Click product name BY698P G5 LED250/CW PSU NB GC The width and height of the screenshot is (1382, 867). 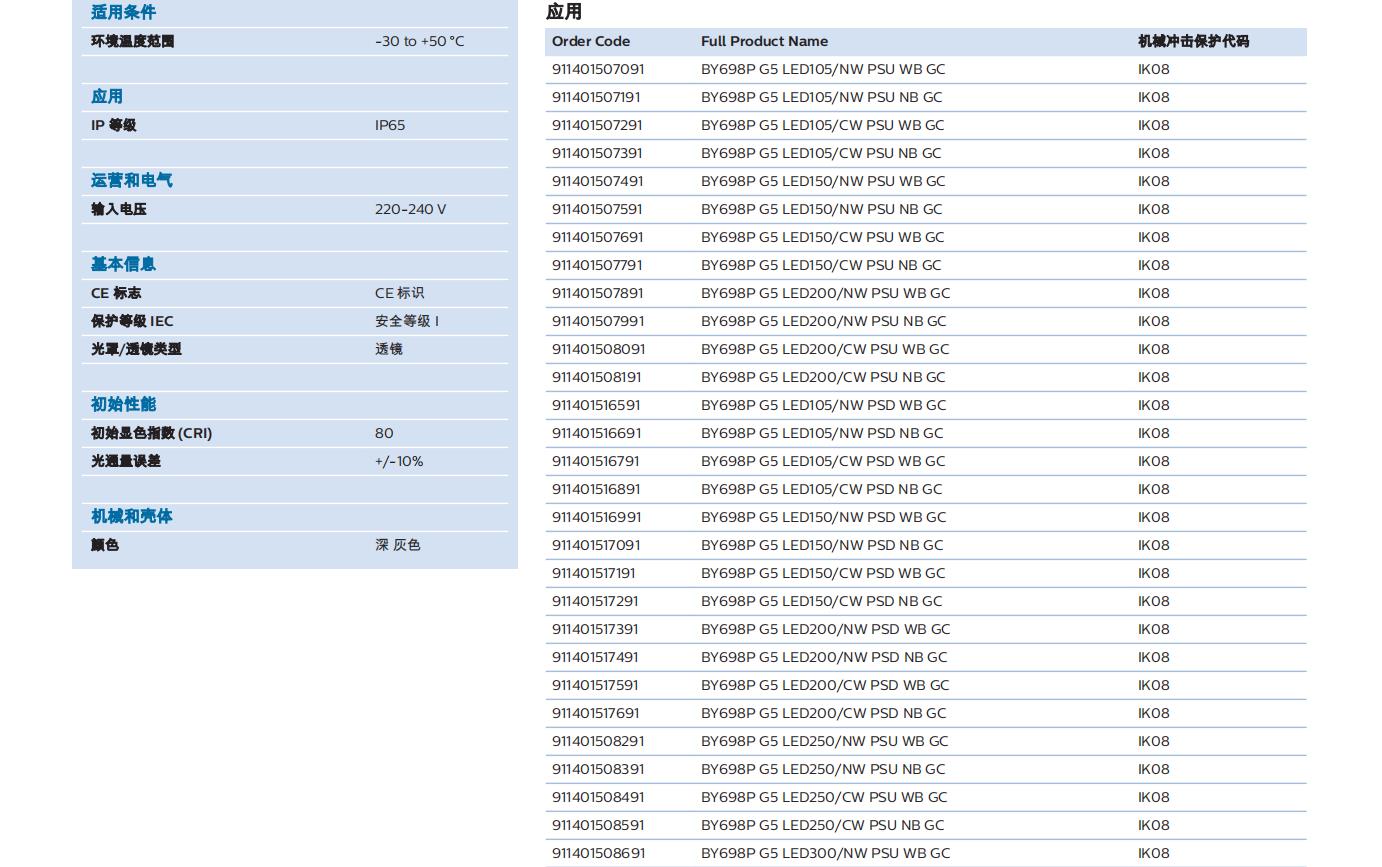[x=823, y=825]
